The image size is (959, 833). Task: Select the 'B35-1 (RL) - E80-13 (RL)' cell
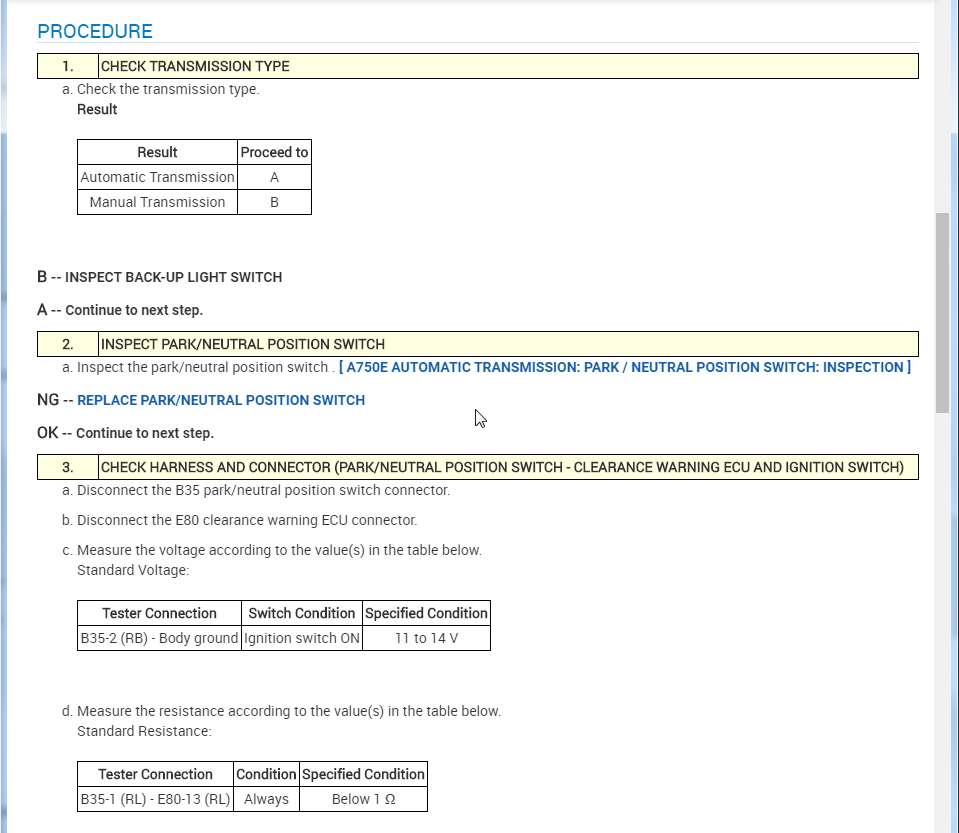click(x=155, y=799)
